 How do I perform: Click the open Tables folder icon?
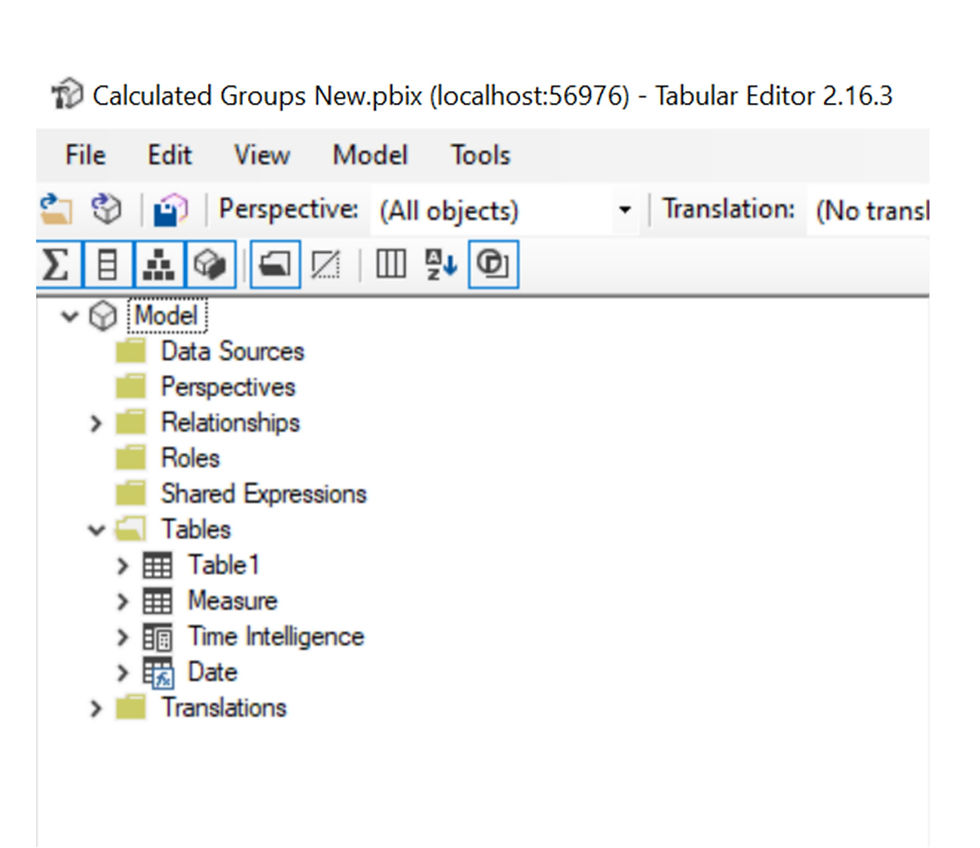pos(131,529)
